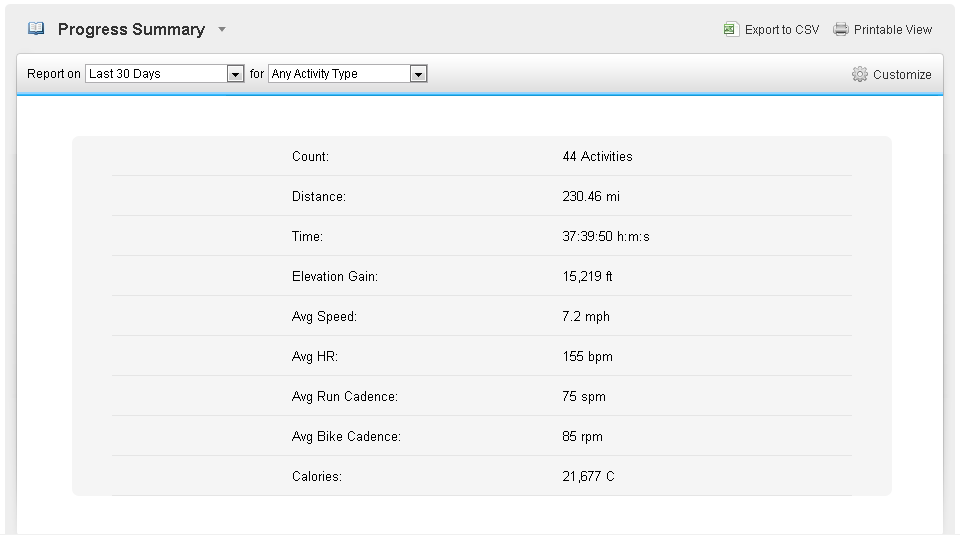Open the Last 30 Days dropdown arrow
Viewport: 960px width, 535px height.
235,74
